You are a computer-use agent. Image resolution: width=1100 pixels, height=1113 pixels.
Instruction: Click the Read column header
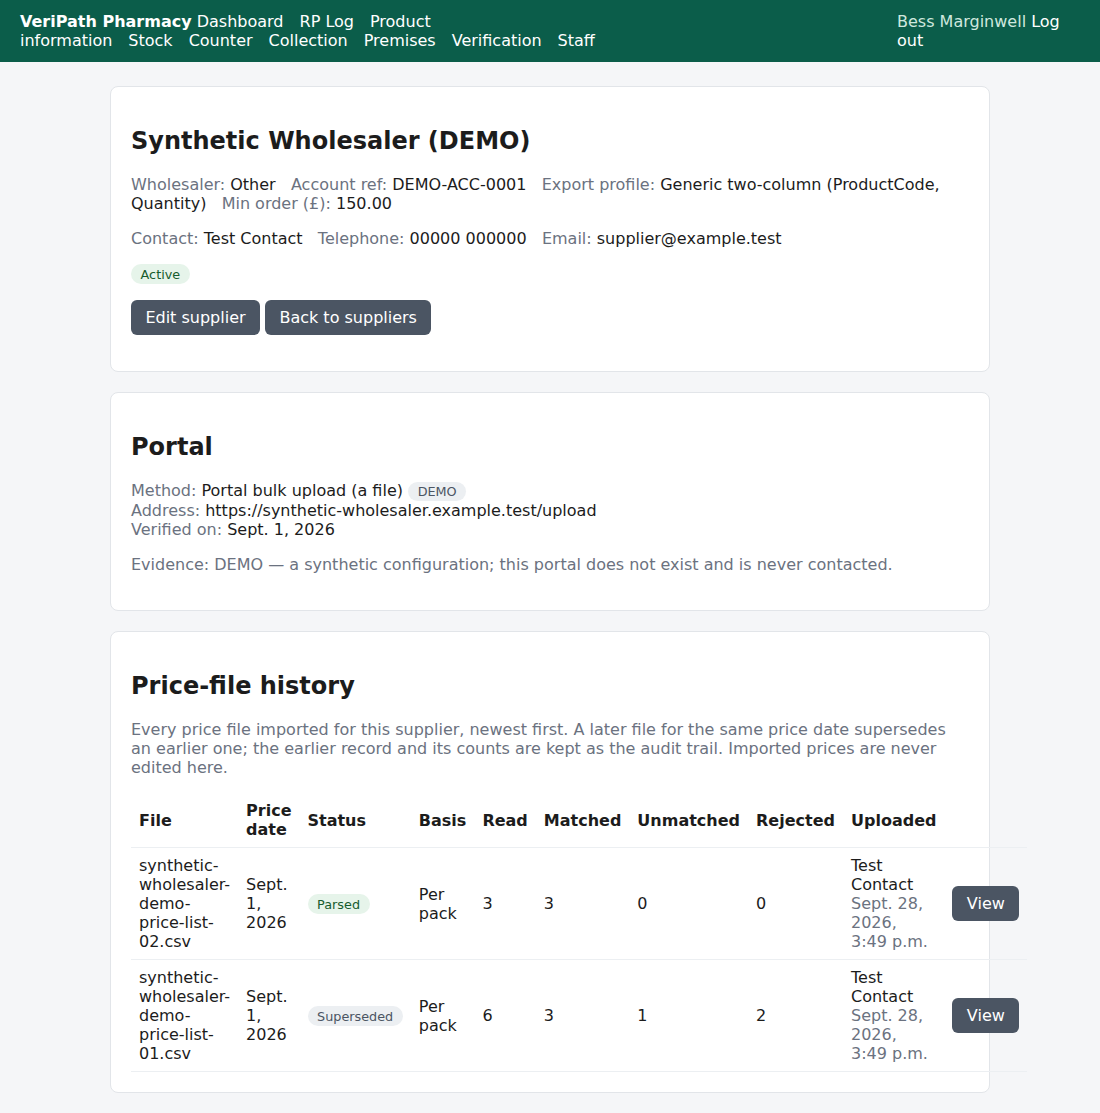[505, 821]
